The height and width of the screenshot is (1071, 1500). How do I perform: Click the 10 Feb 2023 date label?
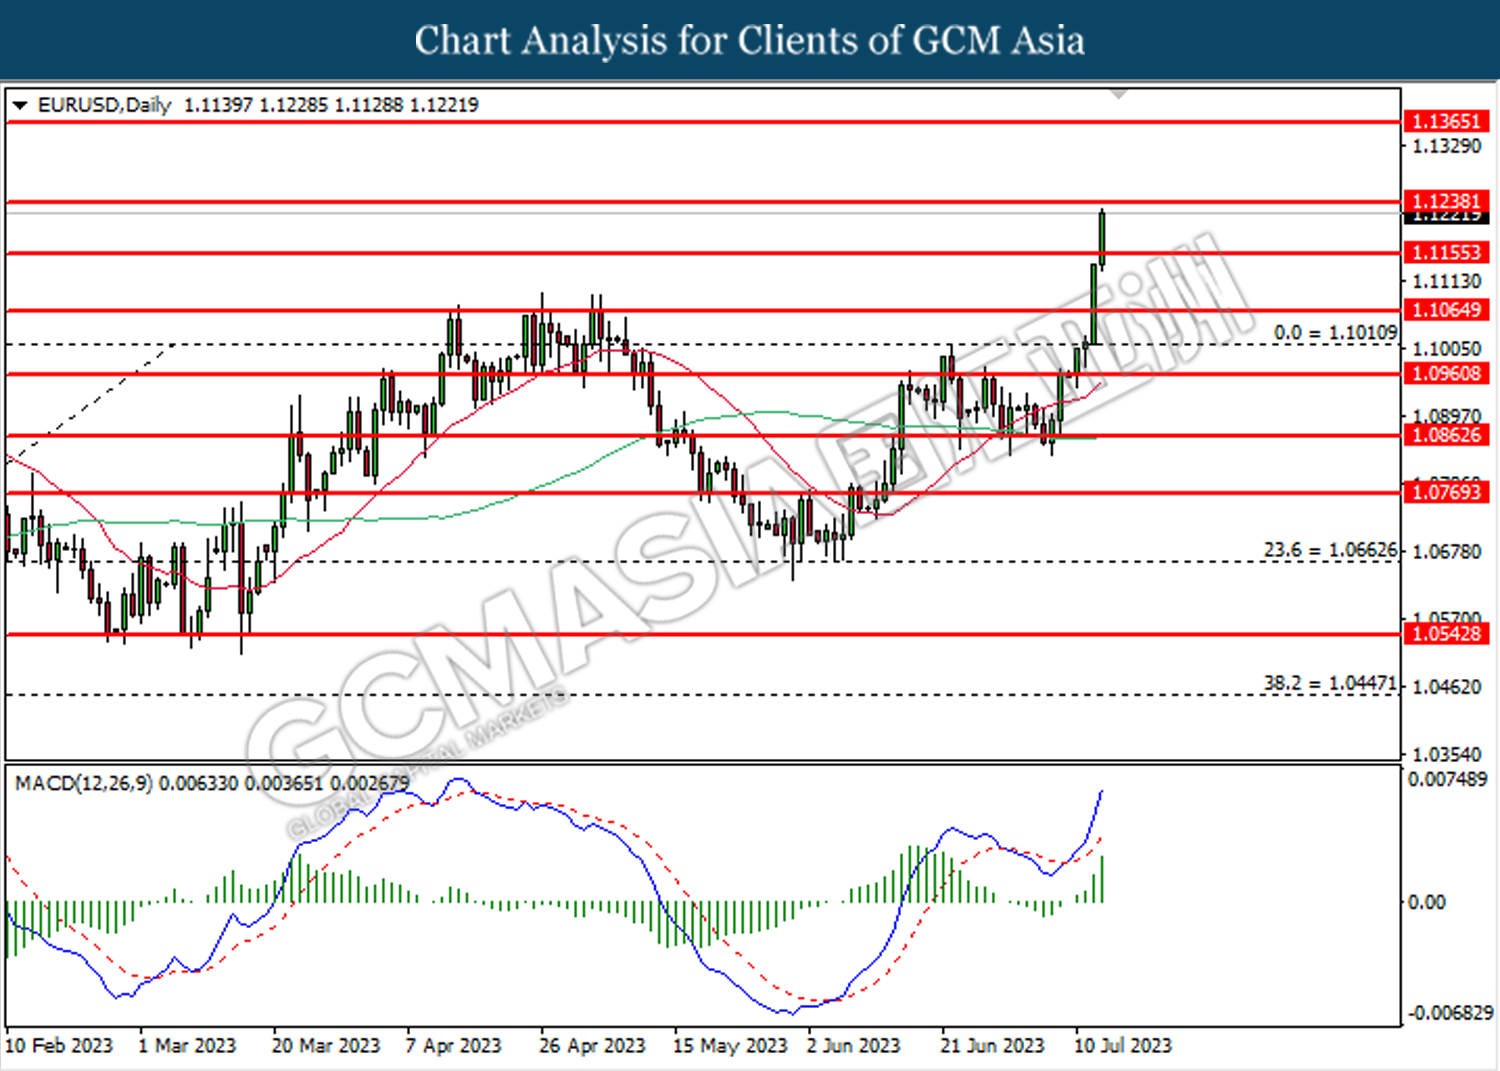tap(60, 1046)
